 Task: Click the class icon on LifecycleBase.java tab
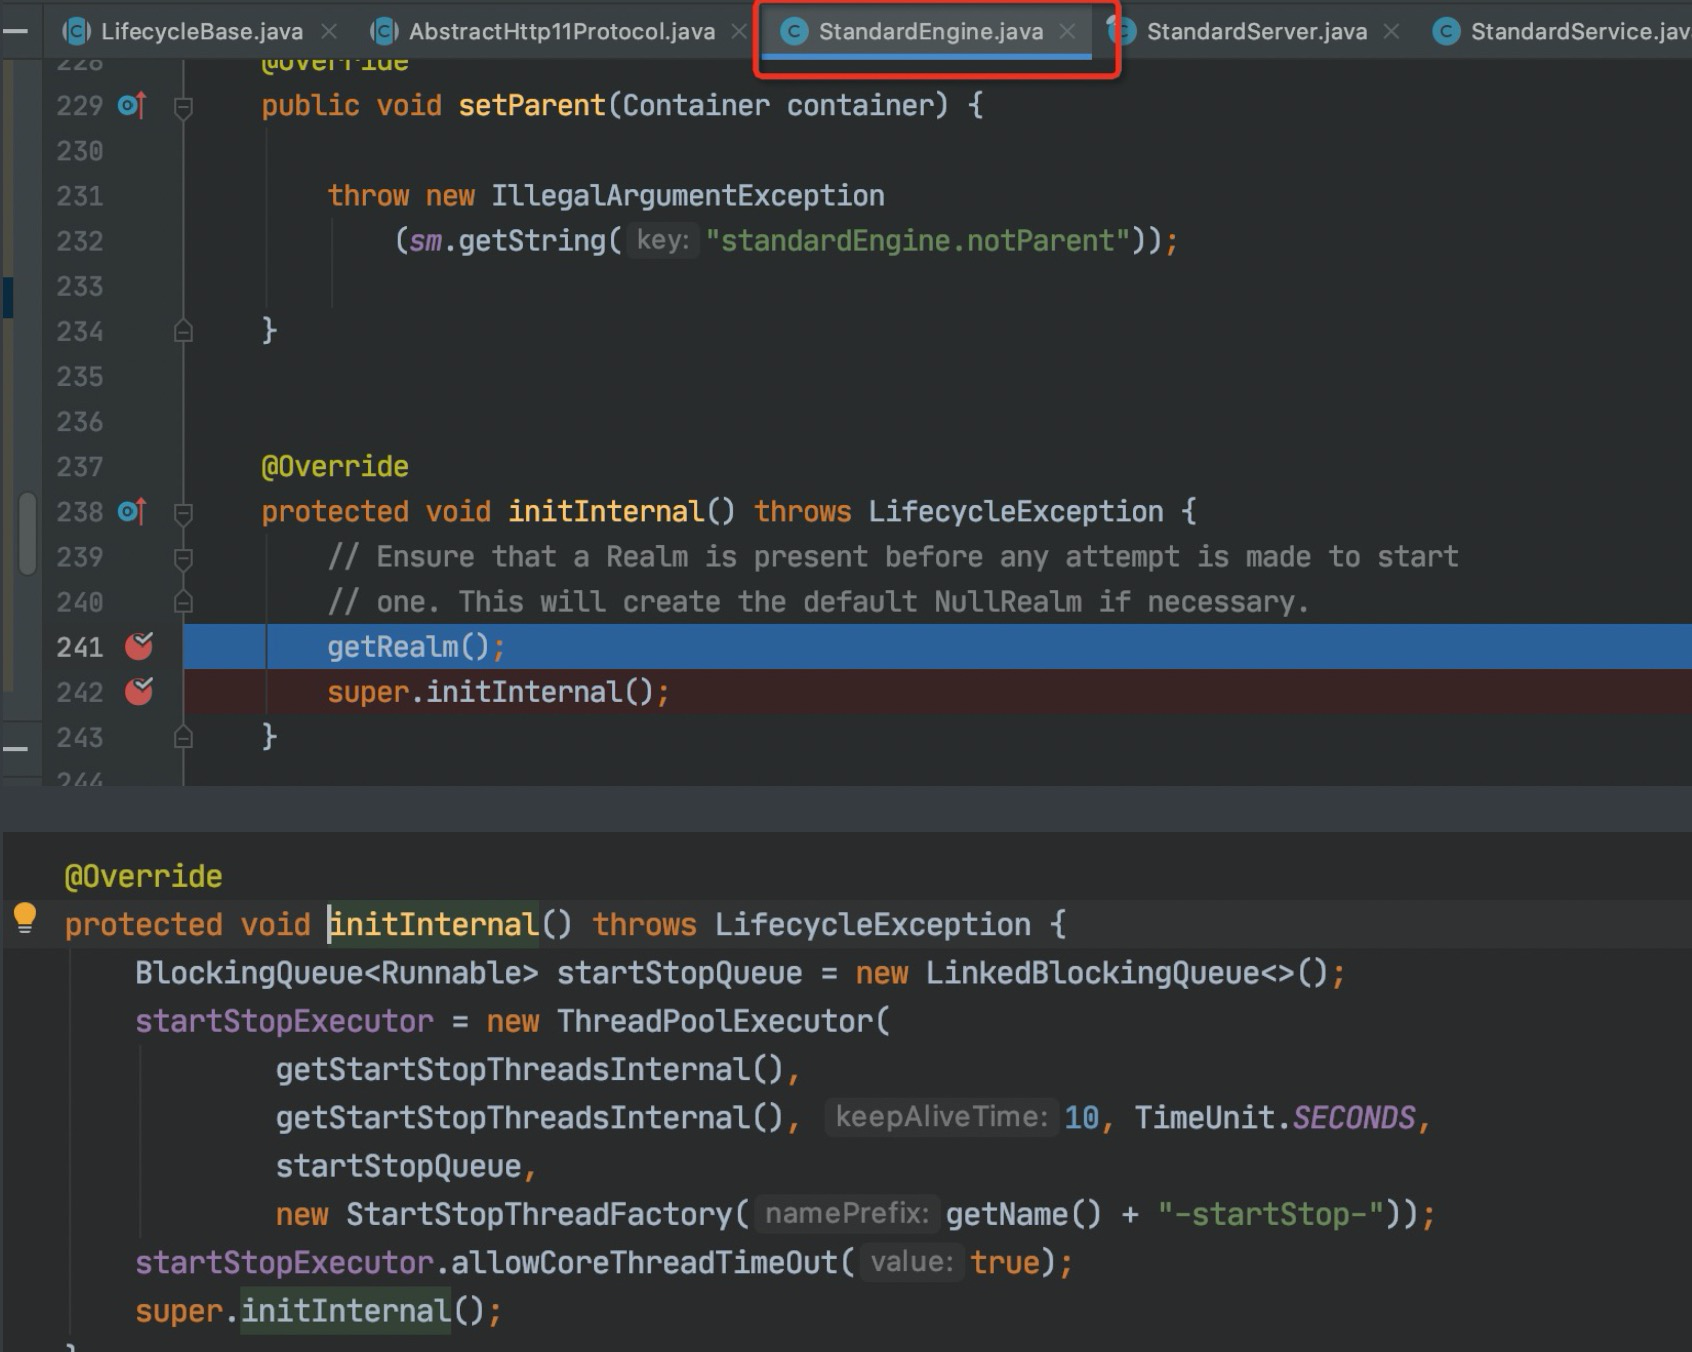pyautogui.click(x=76, y=32)
